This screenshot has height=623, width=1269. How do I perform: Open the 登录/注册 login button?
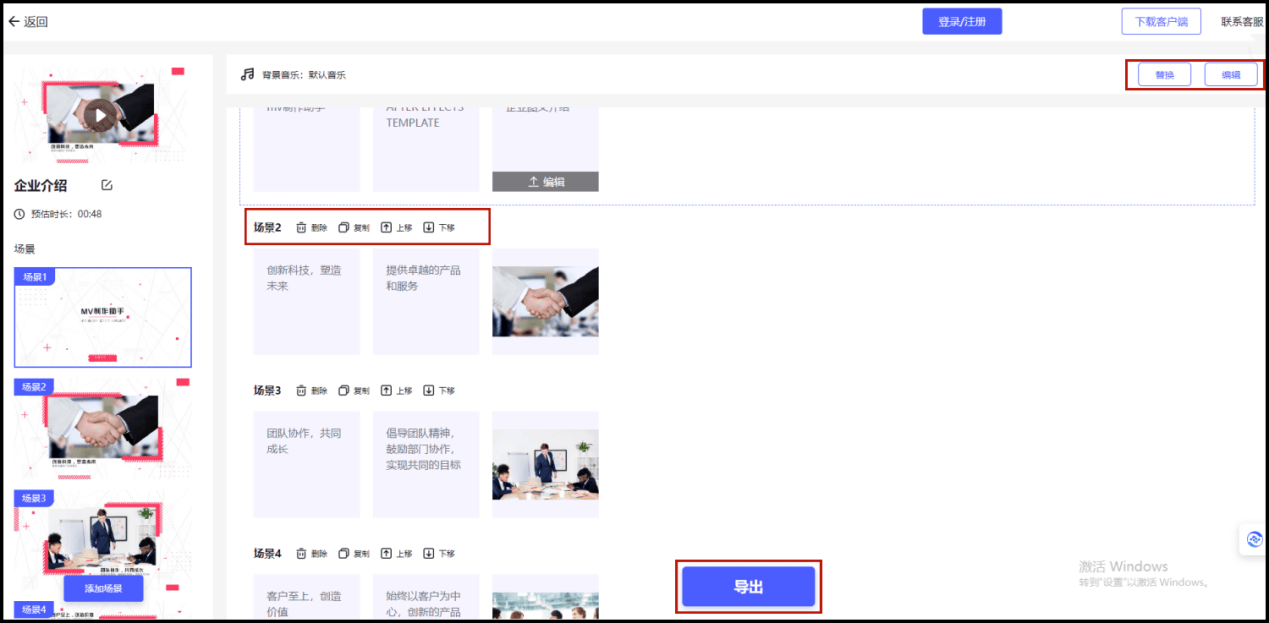962,21
